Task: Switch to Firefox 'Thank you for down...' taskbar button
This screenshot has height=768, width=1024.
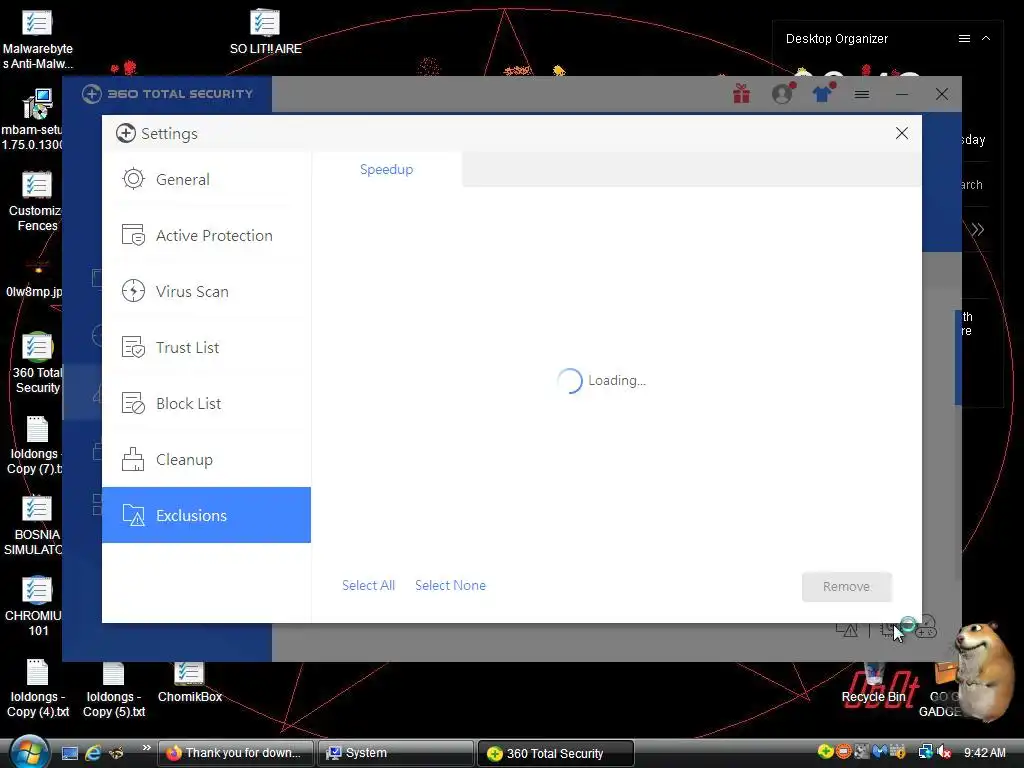Action: 235,753
